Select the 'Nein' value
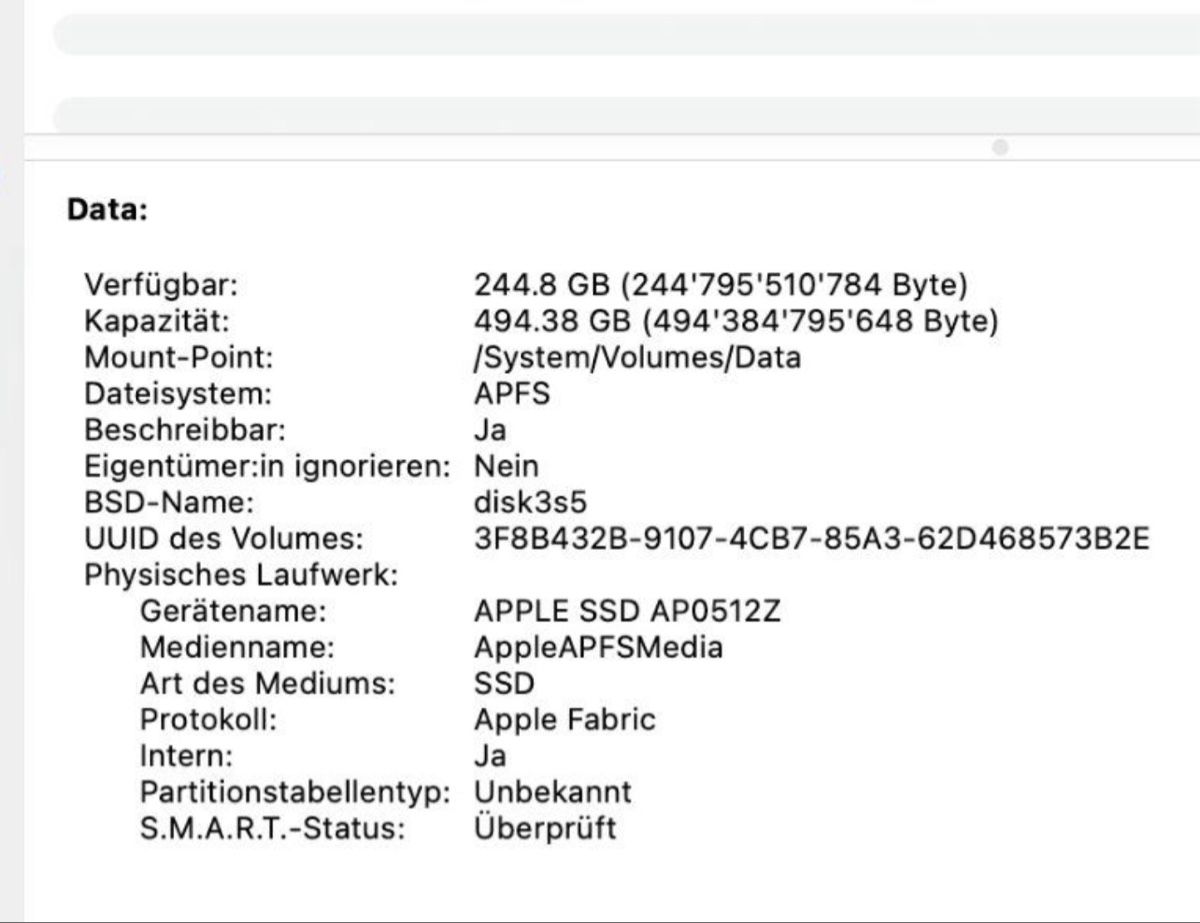Screen dimensions: 1200x923 506,466
